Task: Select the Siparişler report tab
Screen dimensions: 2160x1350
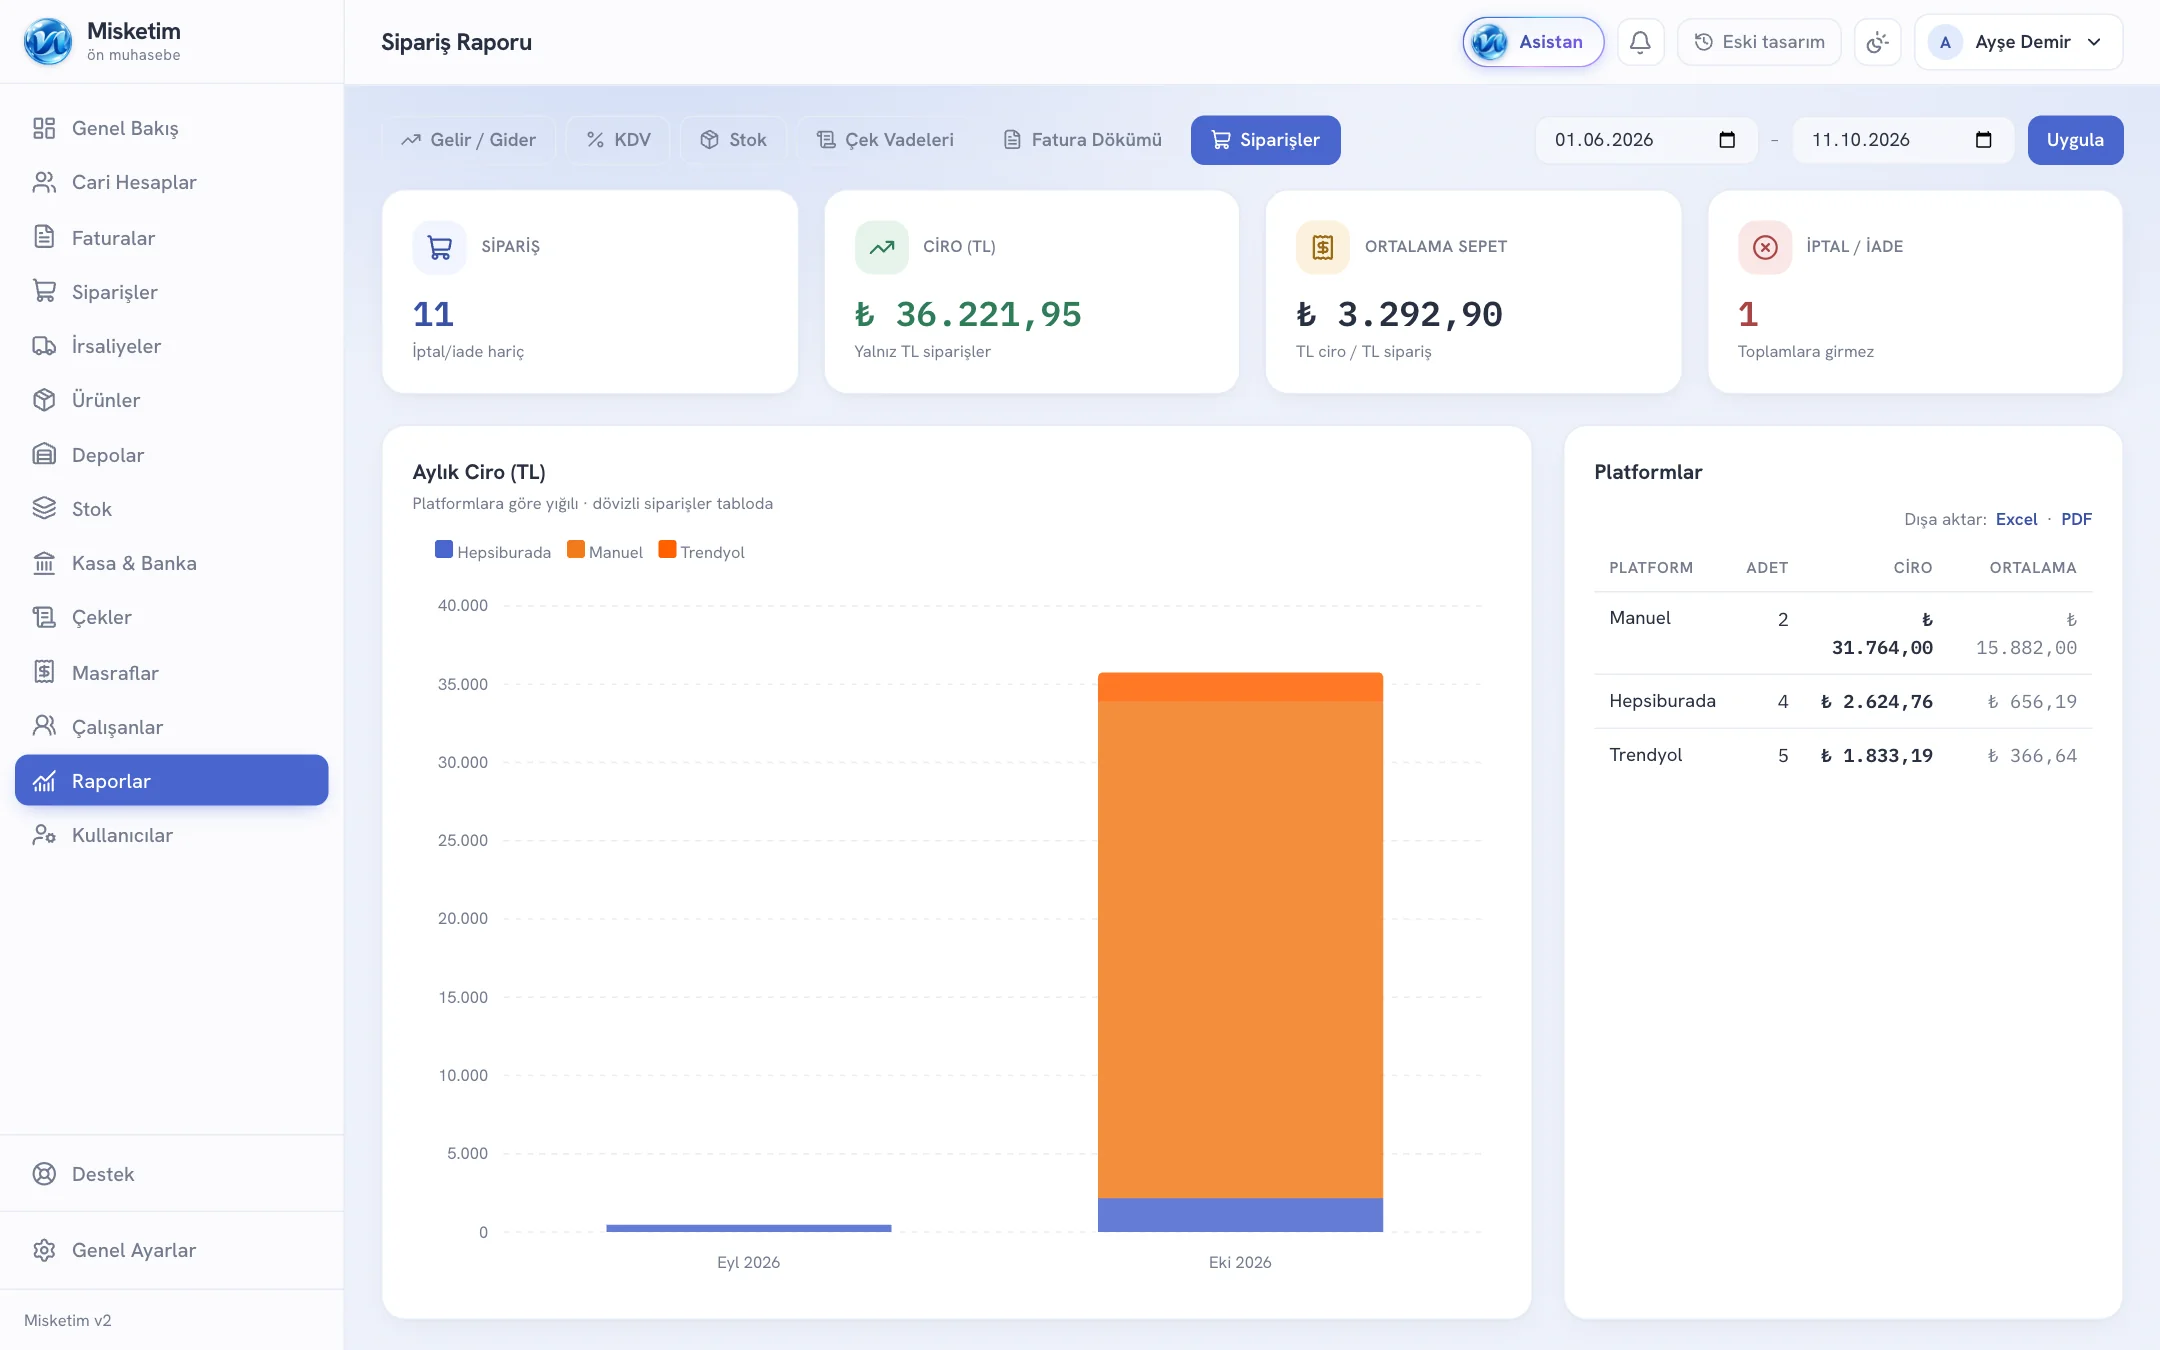Action: coord(1265,140)
